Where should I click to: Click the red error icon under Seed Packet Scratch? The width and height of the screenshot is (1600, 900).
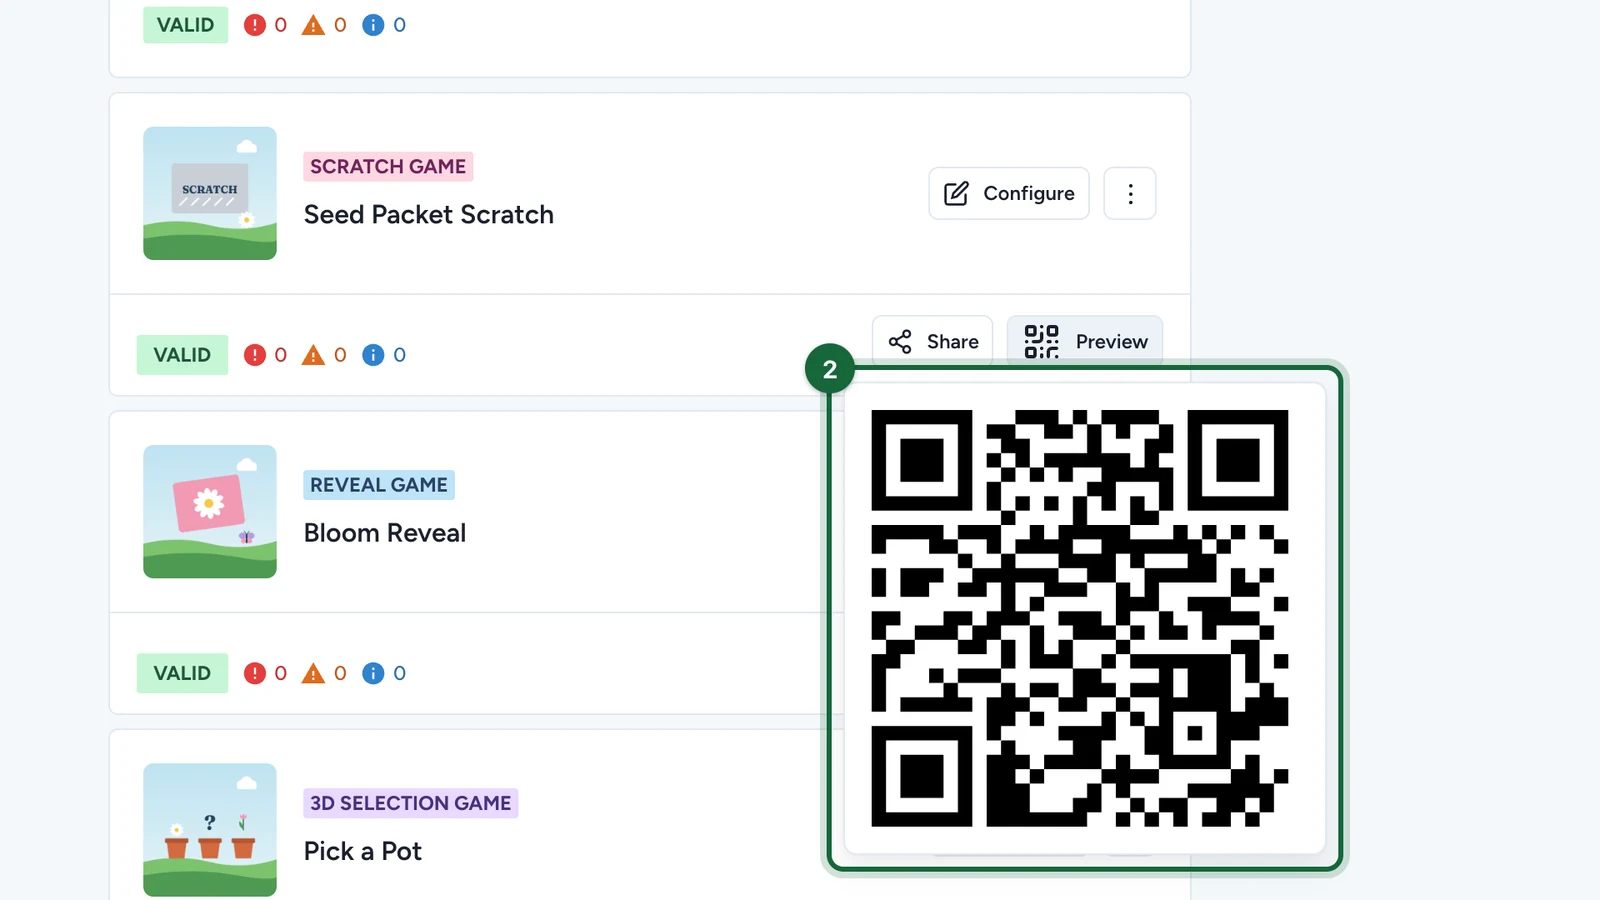(x=255, y=355)
